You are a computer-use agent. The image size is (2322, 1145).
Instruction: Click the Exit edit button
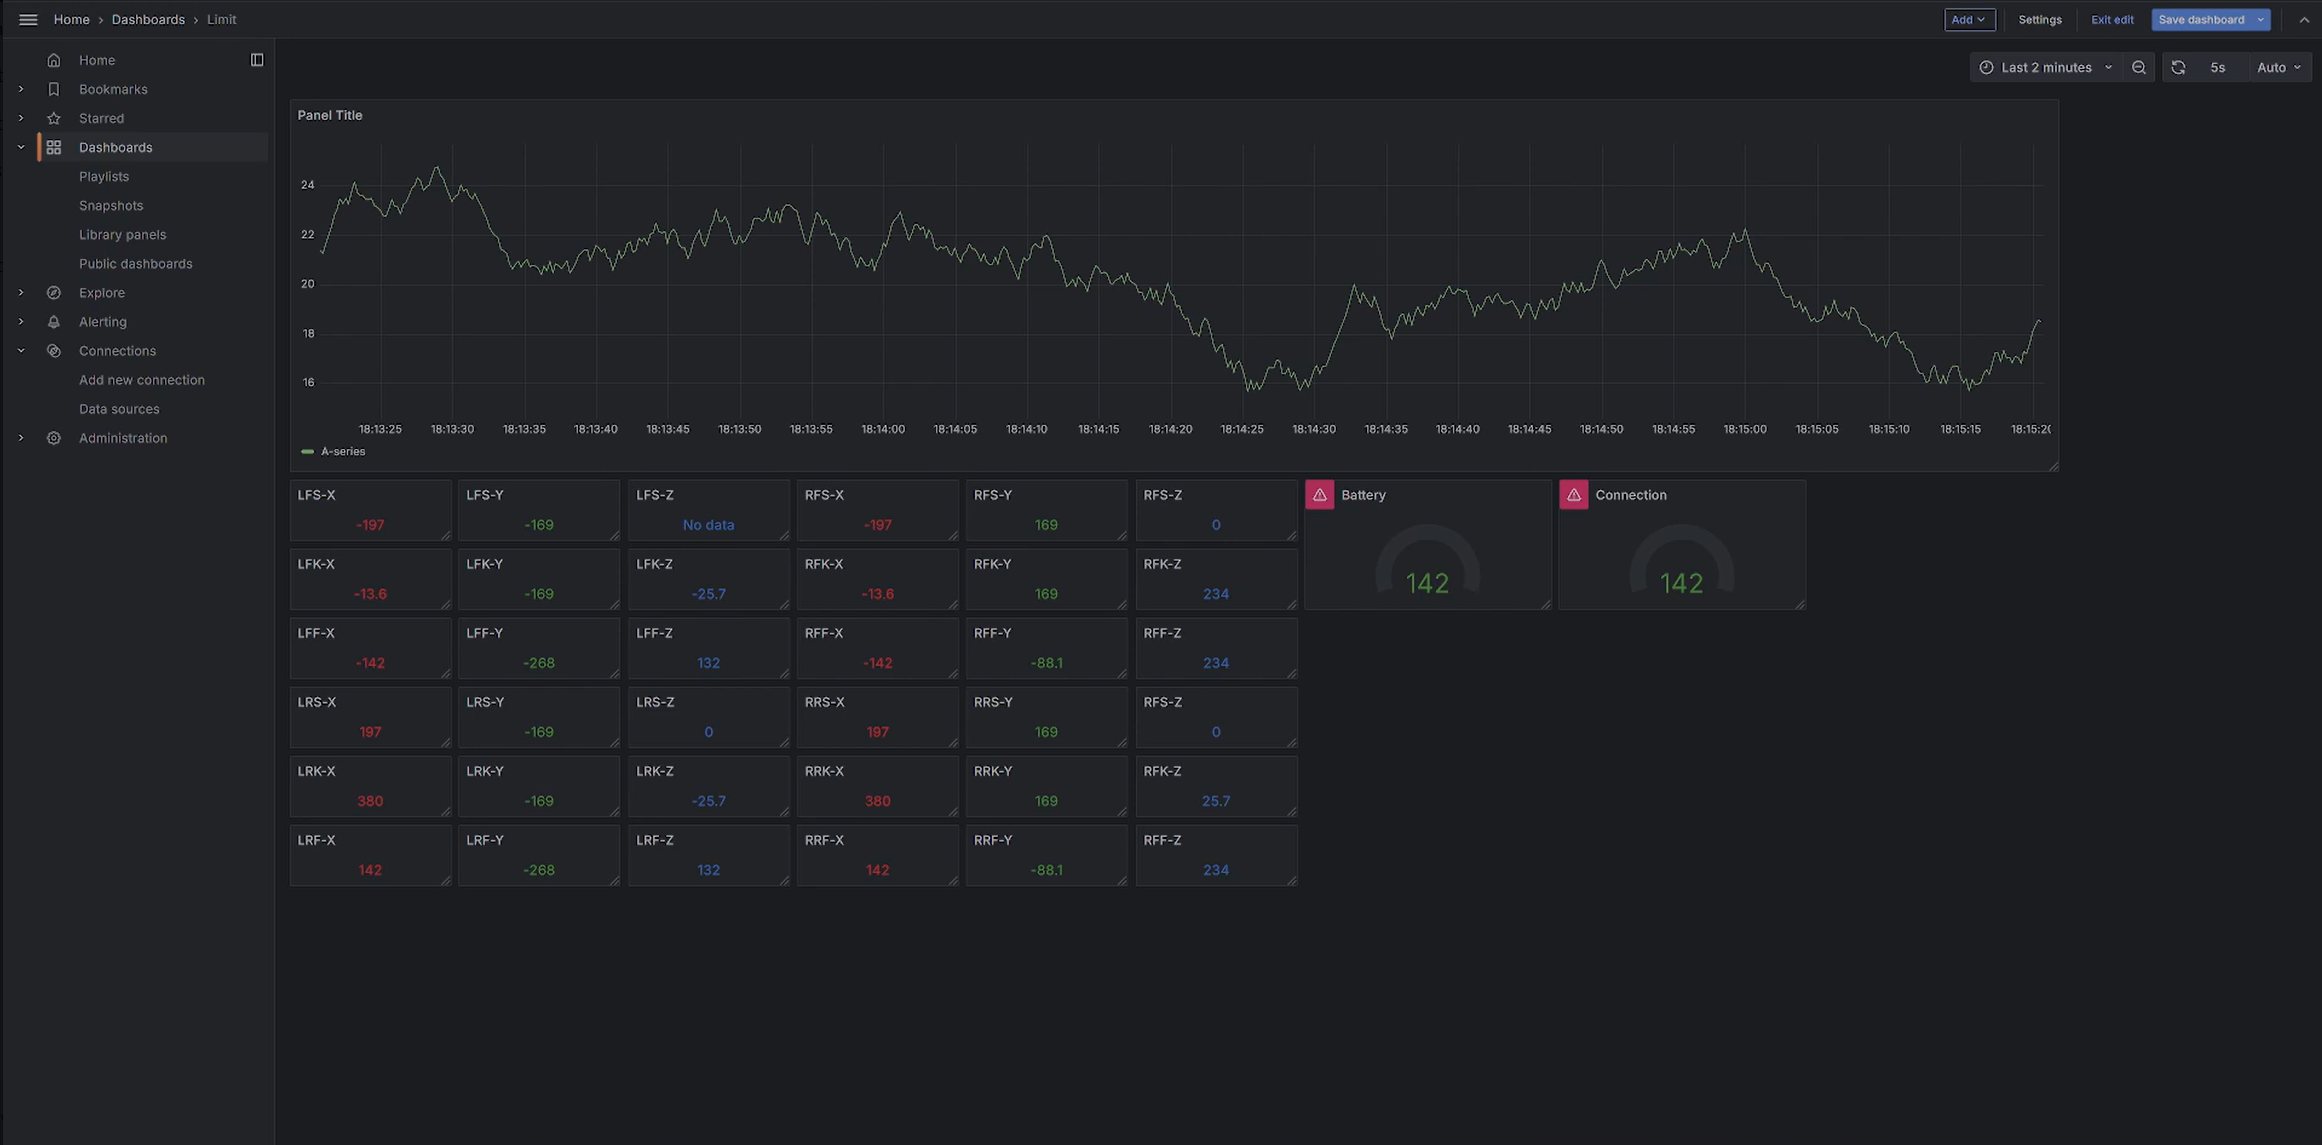(2111, 20)
